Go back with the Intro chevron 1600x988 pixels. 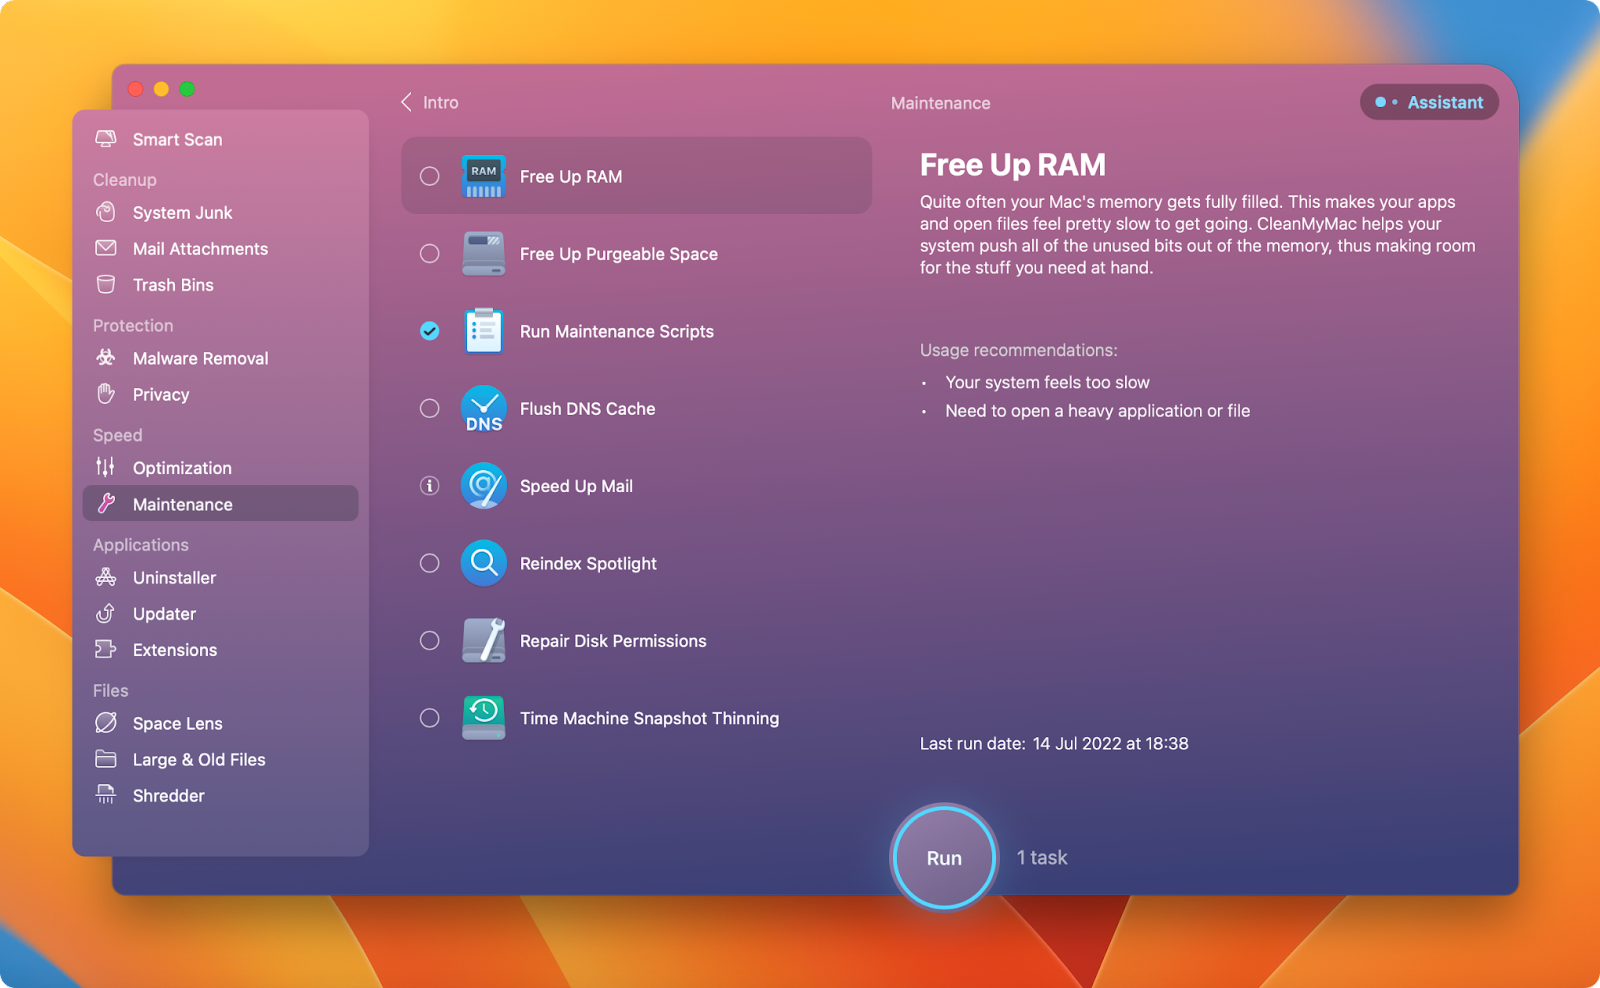click(406, 102)
